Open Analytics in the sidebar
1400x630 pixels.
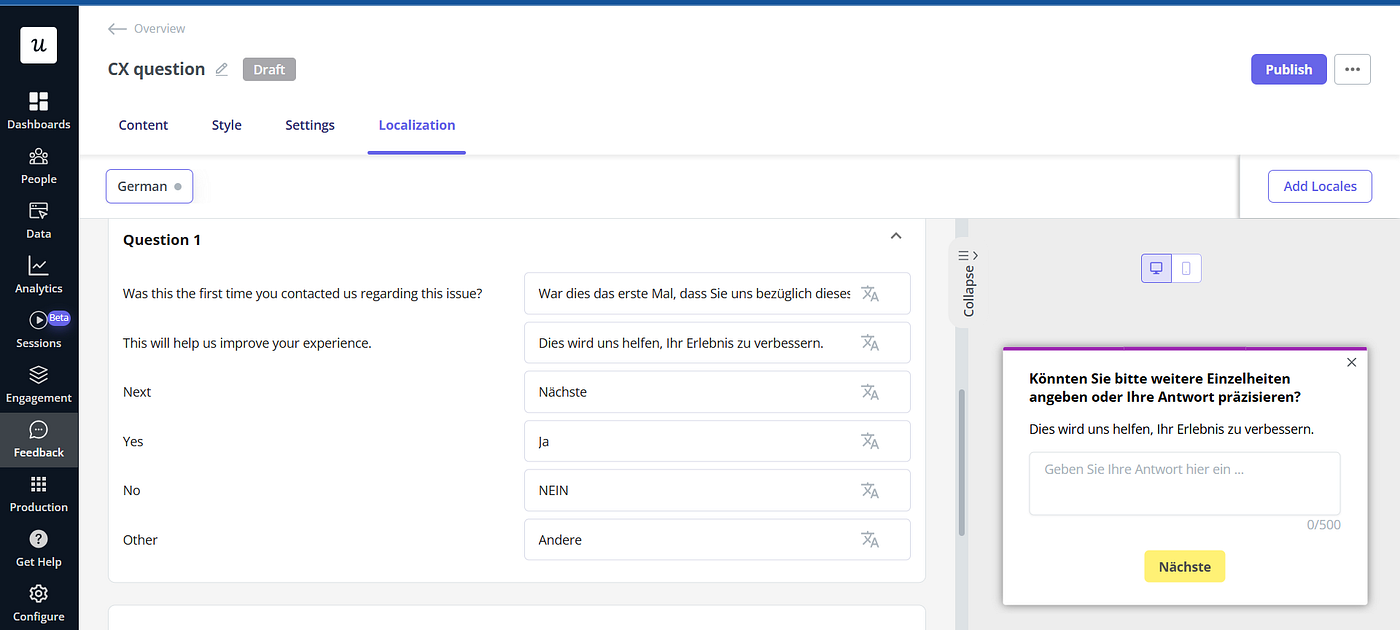coord(38,275)
